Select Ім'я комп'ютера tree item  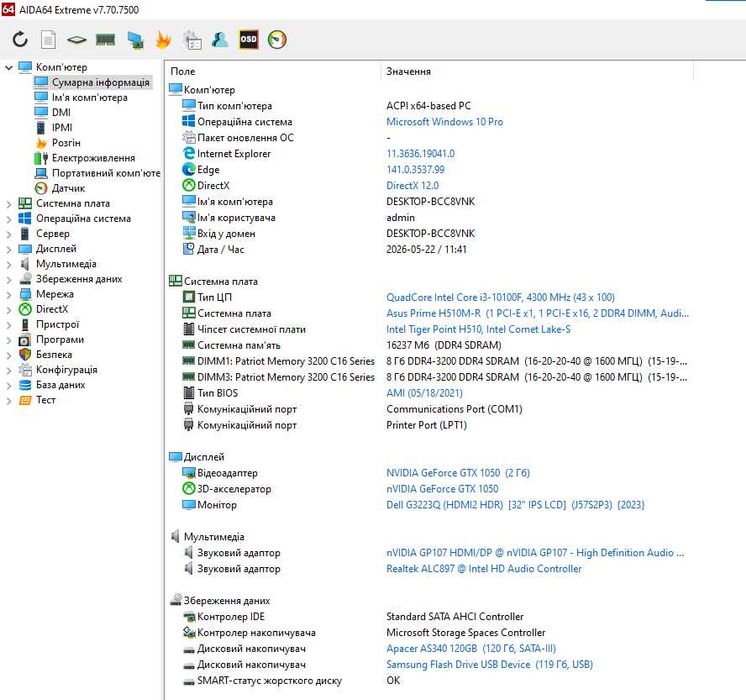coord(89,98)
